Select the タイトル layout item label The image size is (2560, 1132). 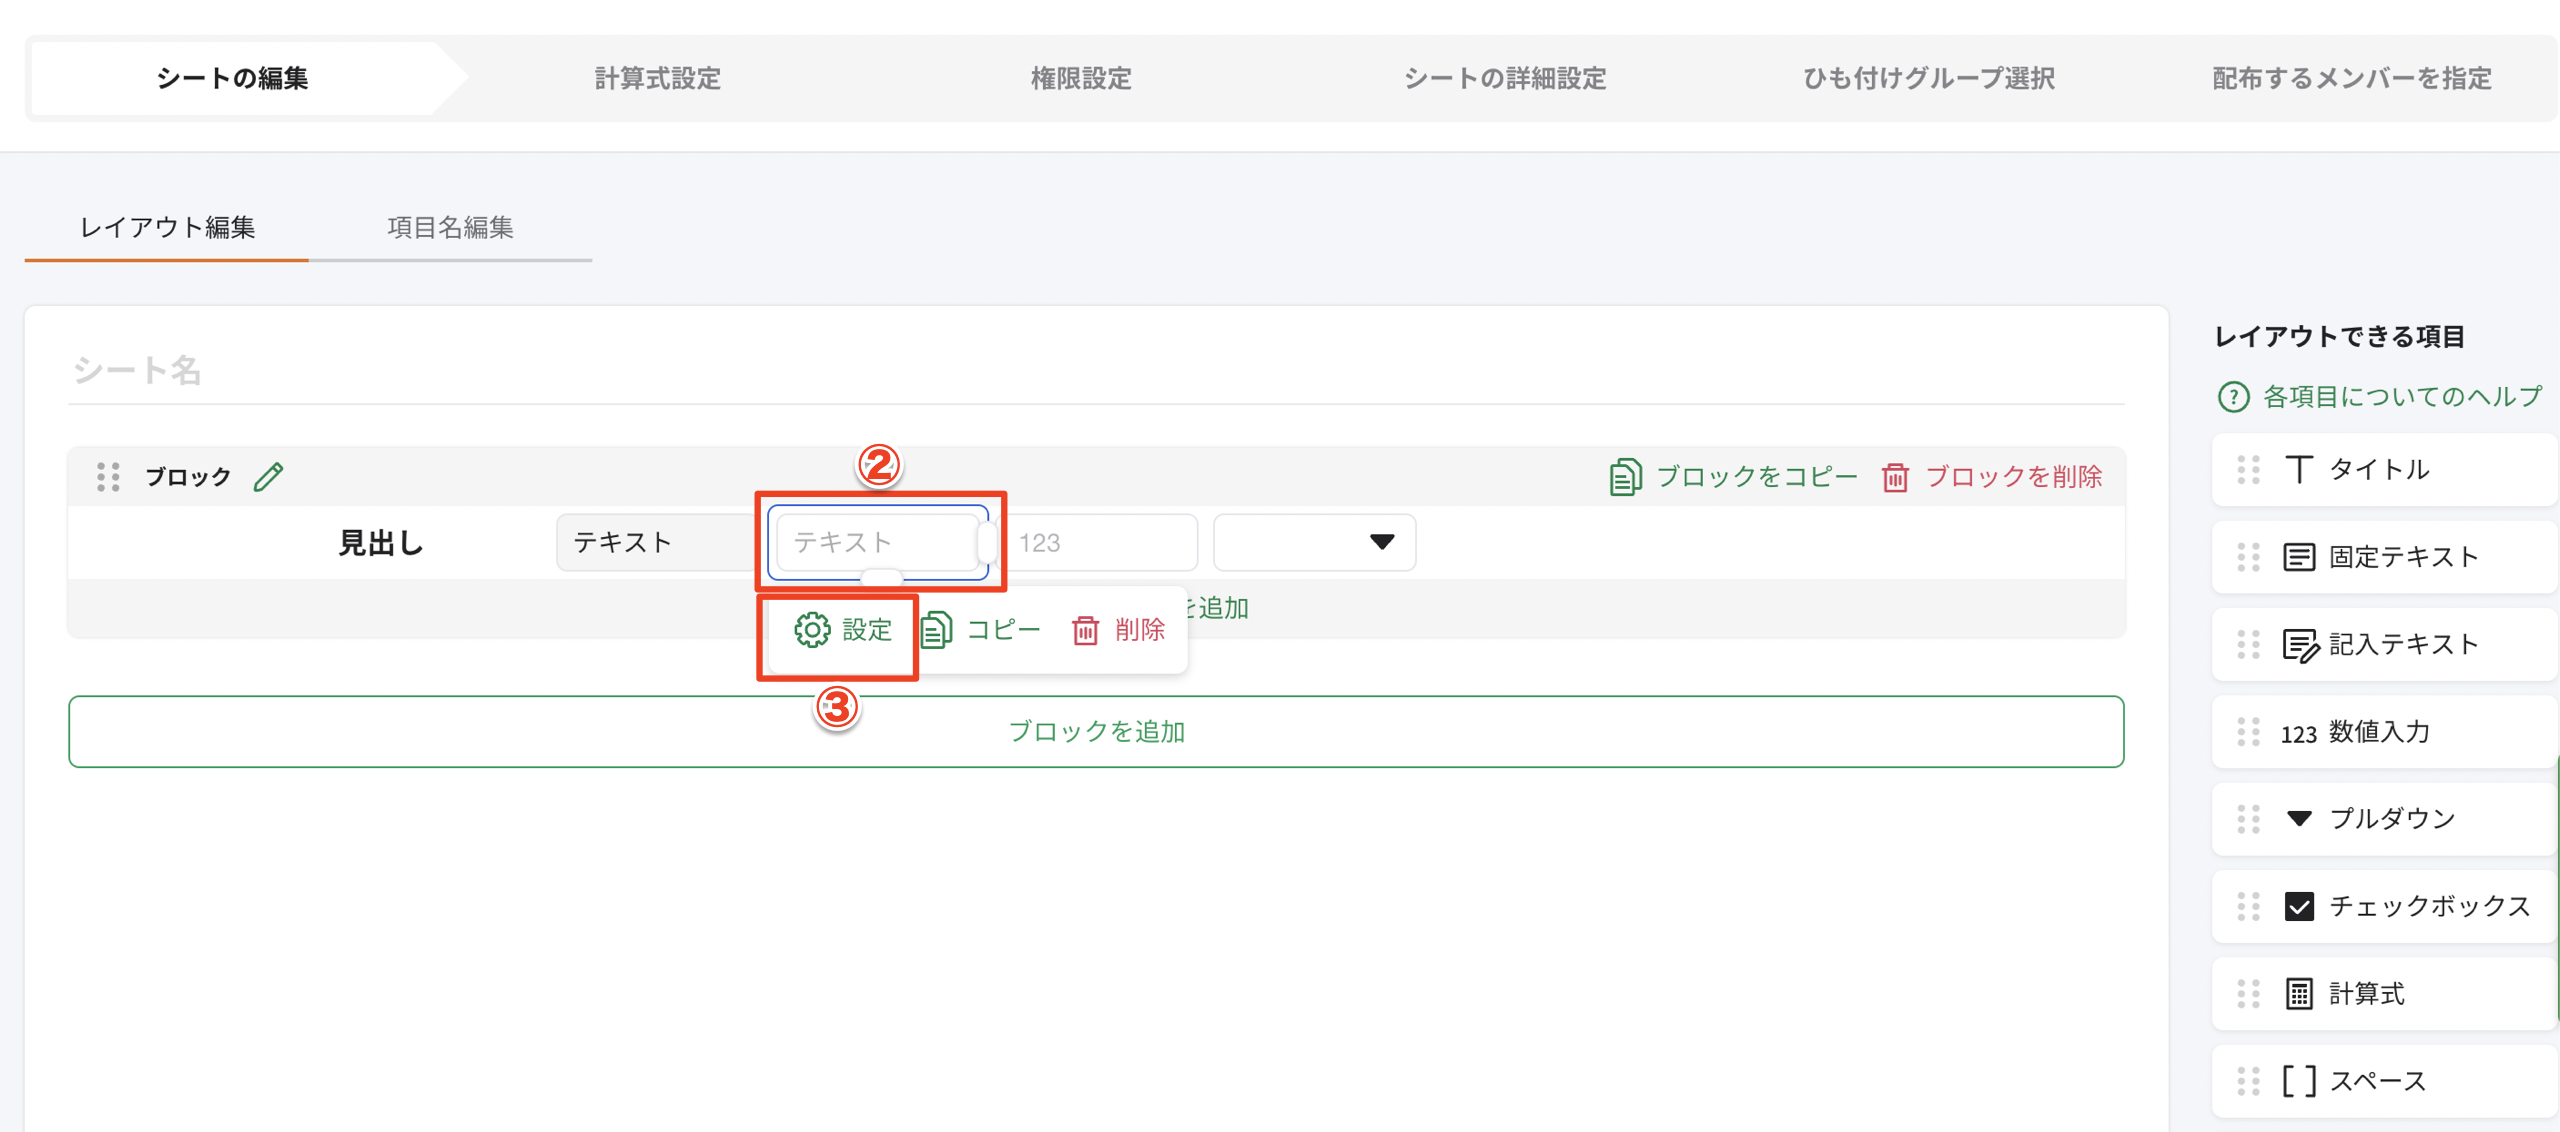(2379, 469)
